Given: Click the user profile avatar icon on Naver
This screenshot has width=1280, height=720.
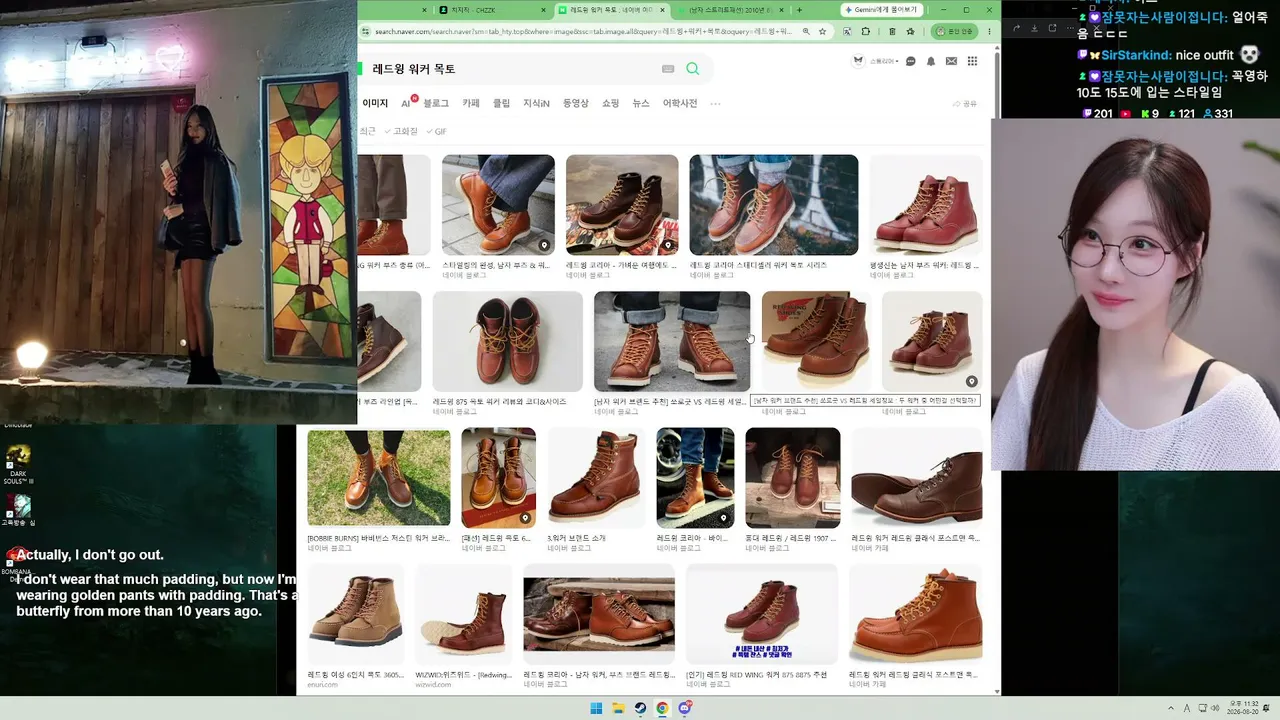Looking at the screenshot, I should [858, 61].
